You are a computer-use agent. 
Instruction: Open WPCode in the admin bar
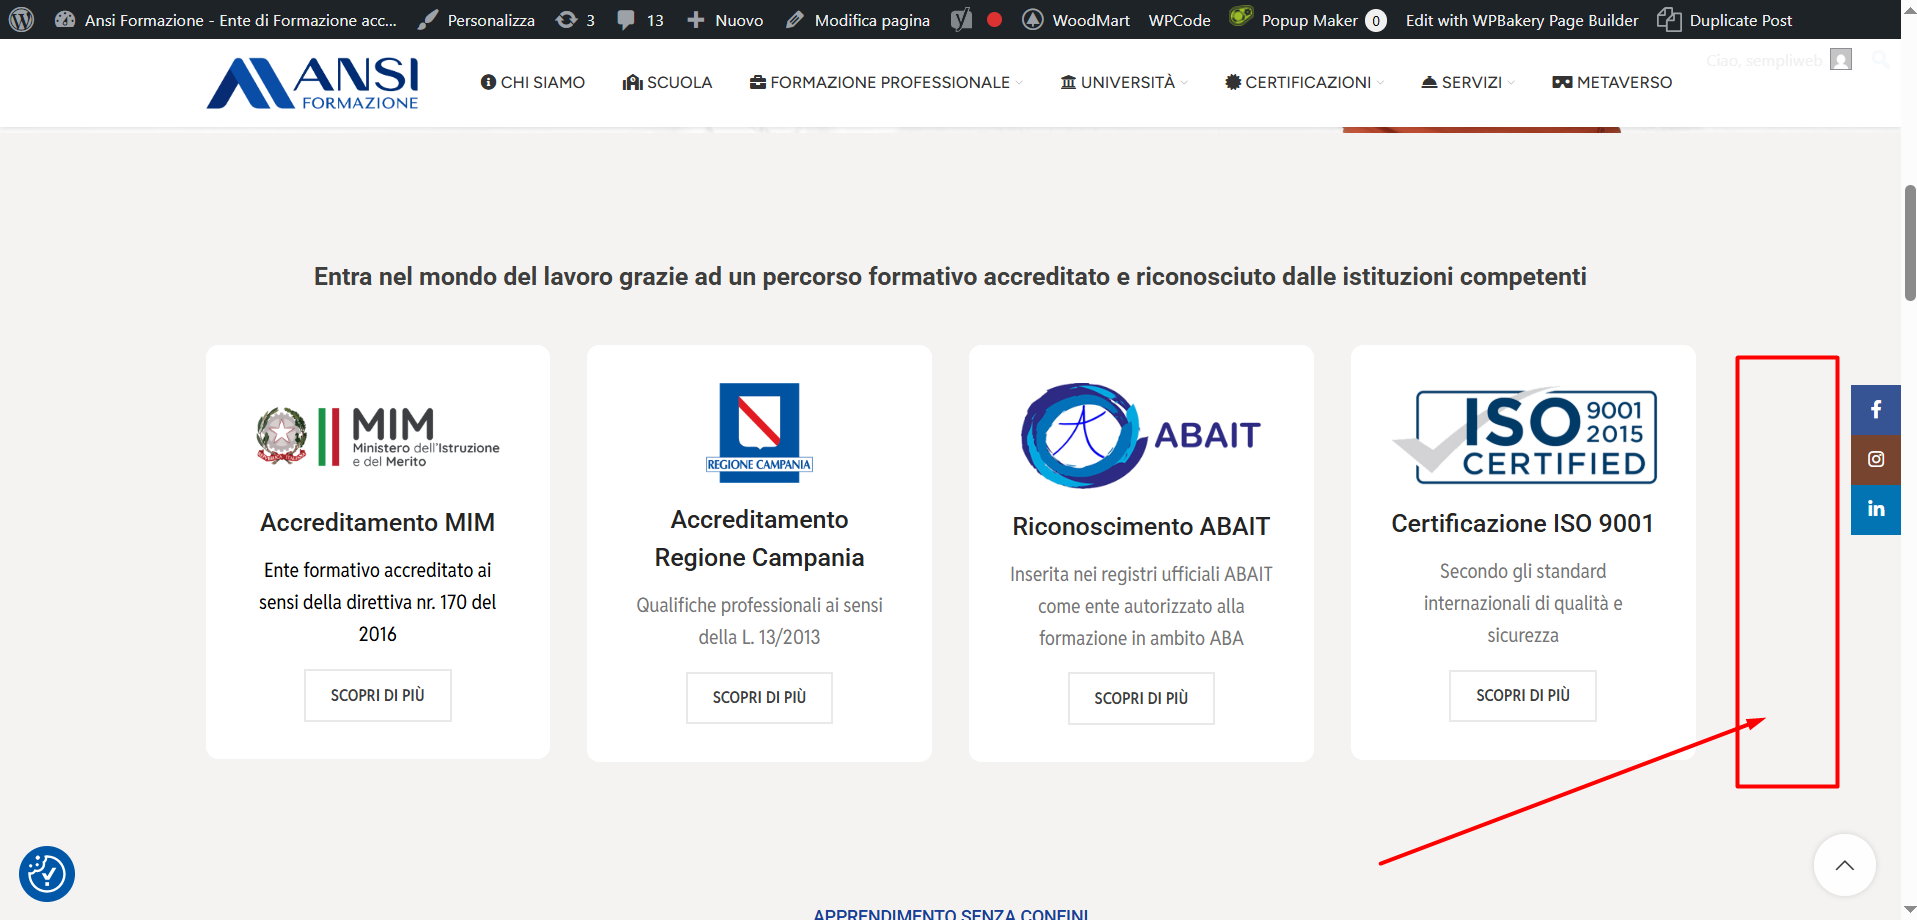[x=1179, y=20]
